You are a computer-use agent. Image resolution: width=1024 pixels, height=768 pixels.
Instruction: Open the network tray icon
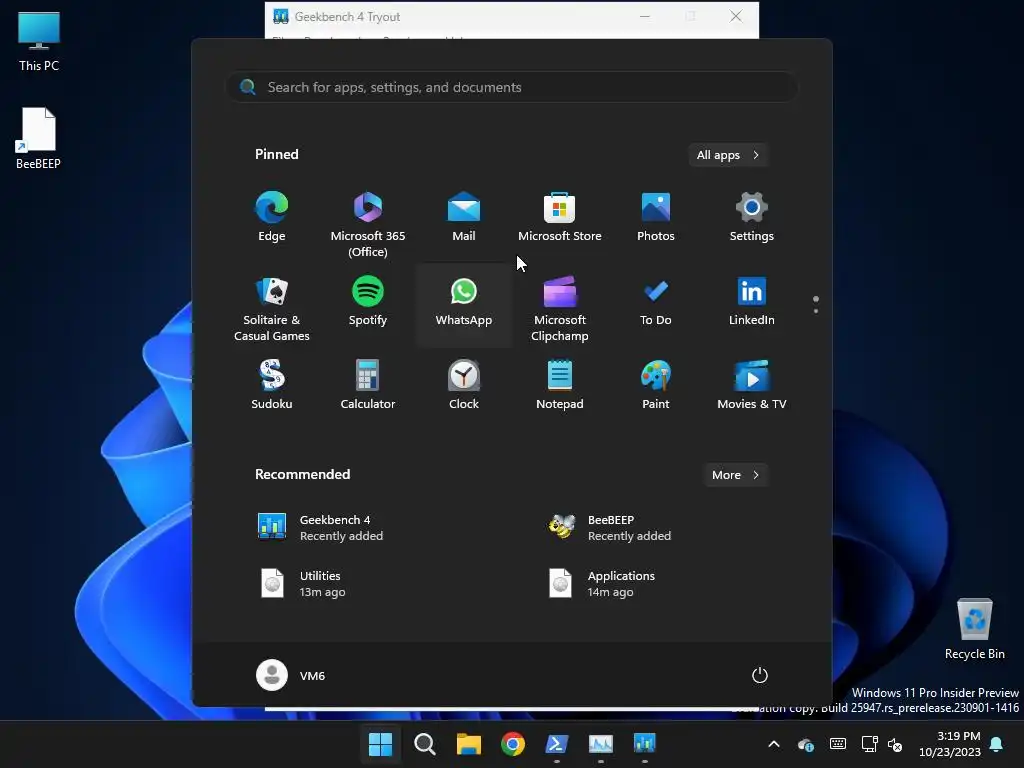pos(869,744)
